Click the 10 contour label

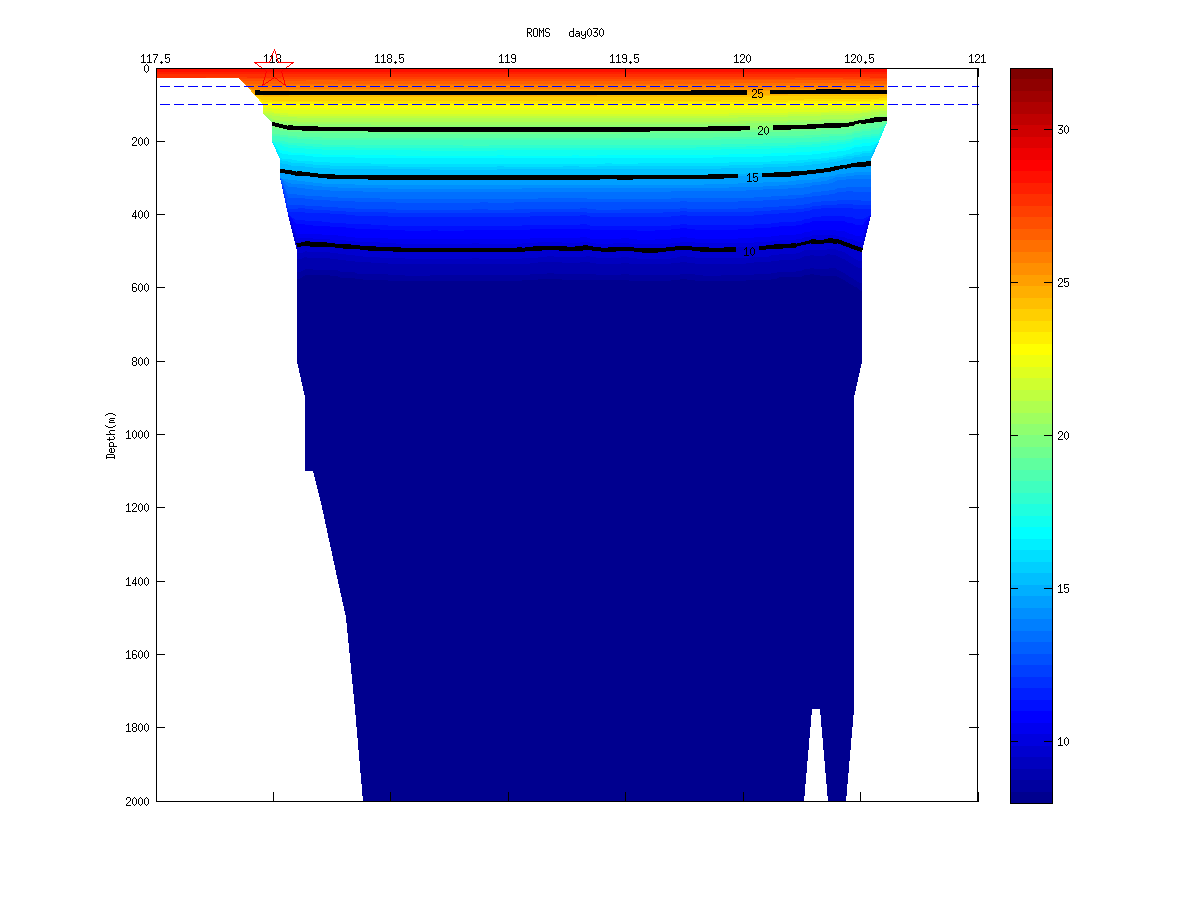tap(749, 252)
